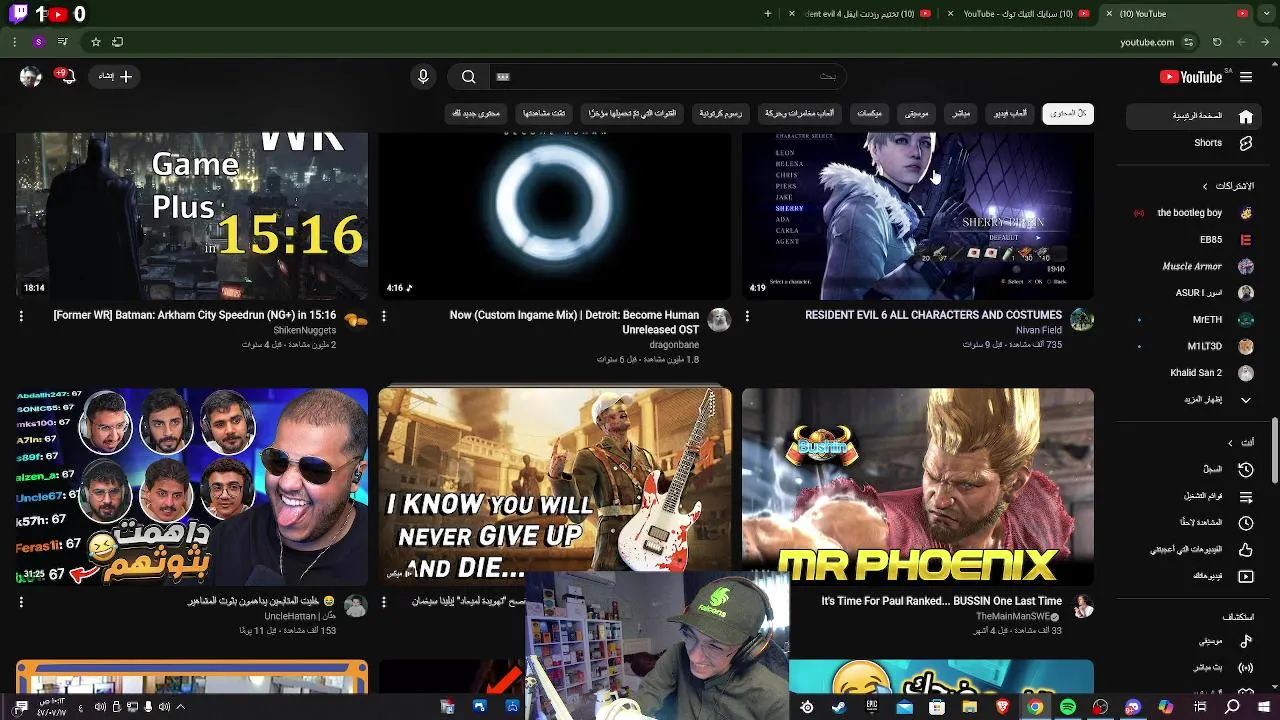The height and width of the screenshot is (720, 1280).
Task: Open more options for Resident Evil 6 video
Action: pos(747,316)
